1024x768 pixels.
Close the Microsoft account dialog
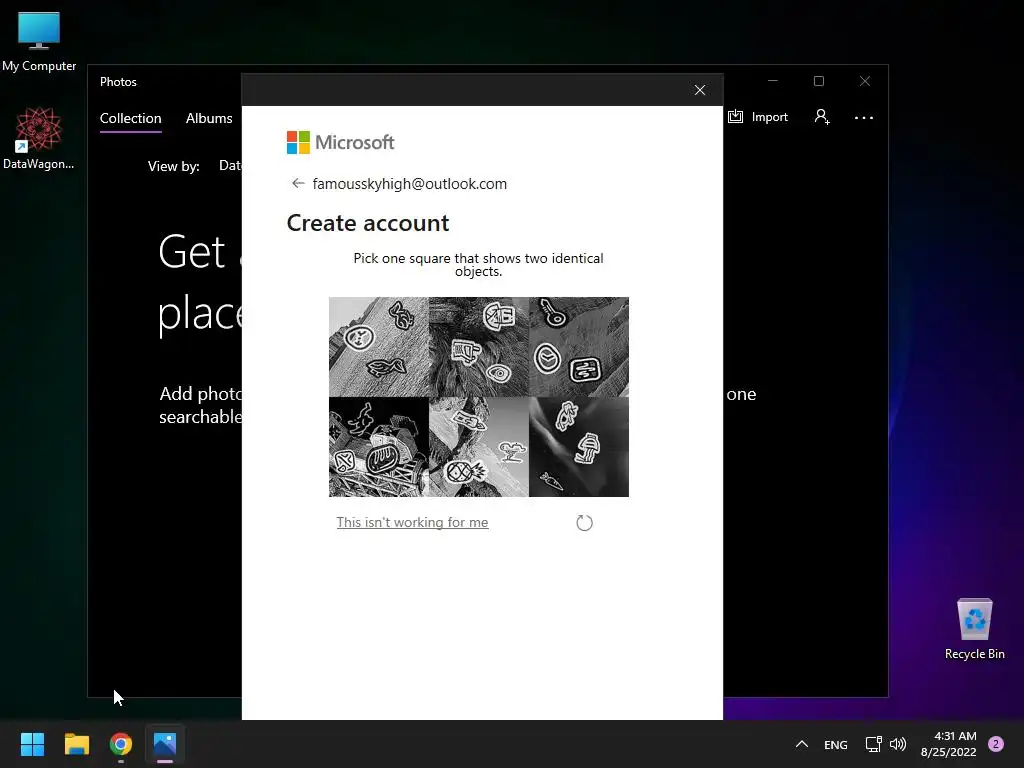[x=699, y=90]
